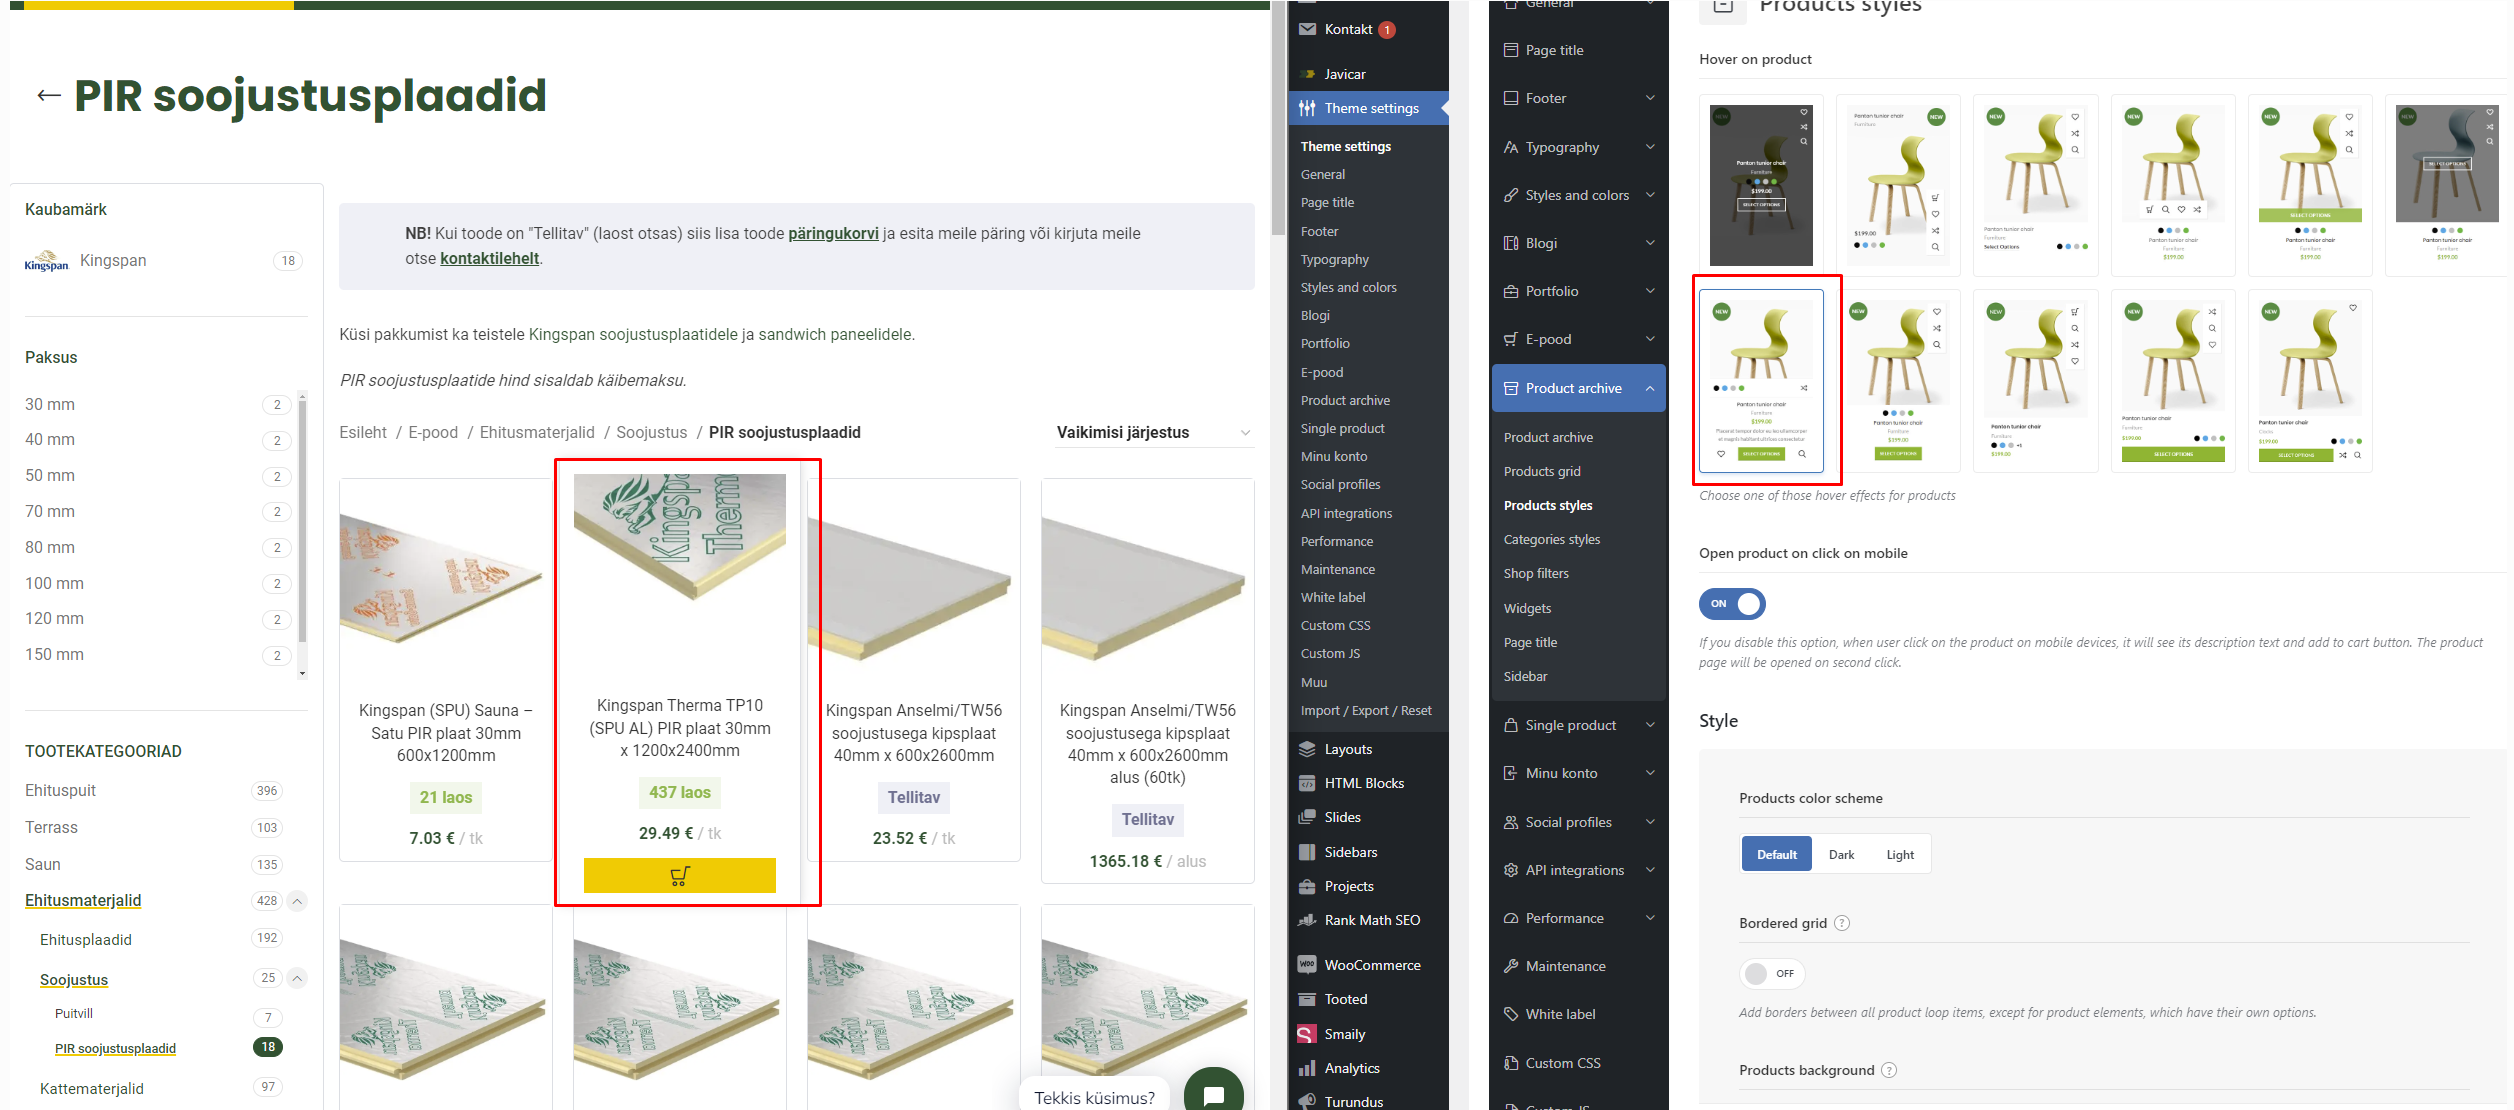Viewport: 2514px width, 1110px height.
Task: Click the Analytics bar chart icon
Action: pos(1307,1068)
